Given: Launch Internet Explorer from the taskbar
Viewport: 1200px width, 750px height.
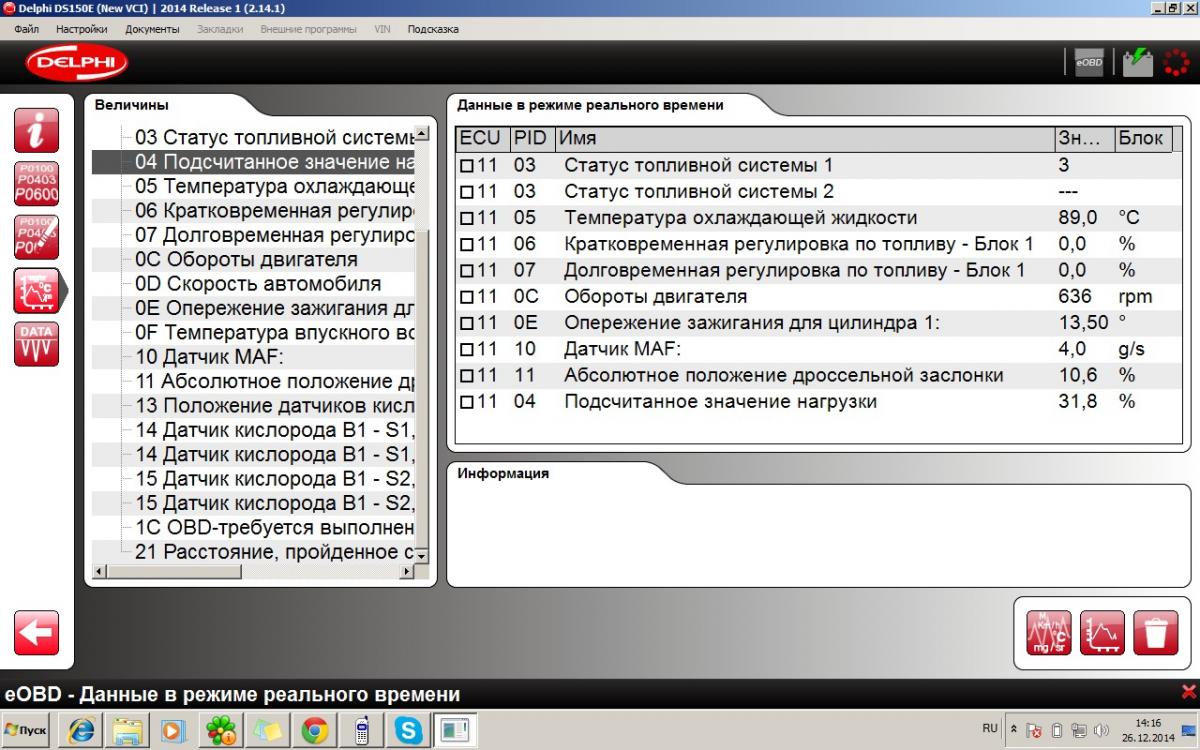Looking at the screenshot, I should coord(81,731).
